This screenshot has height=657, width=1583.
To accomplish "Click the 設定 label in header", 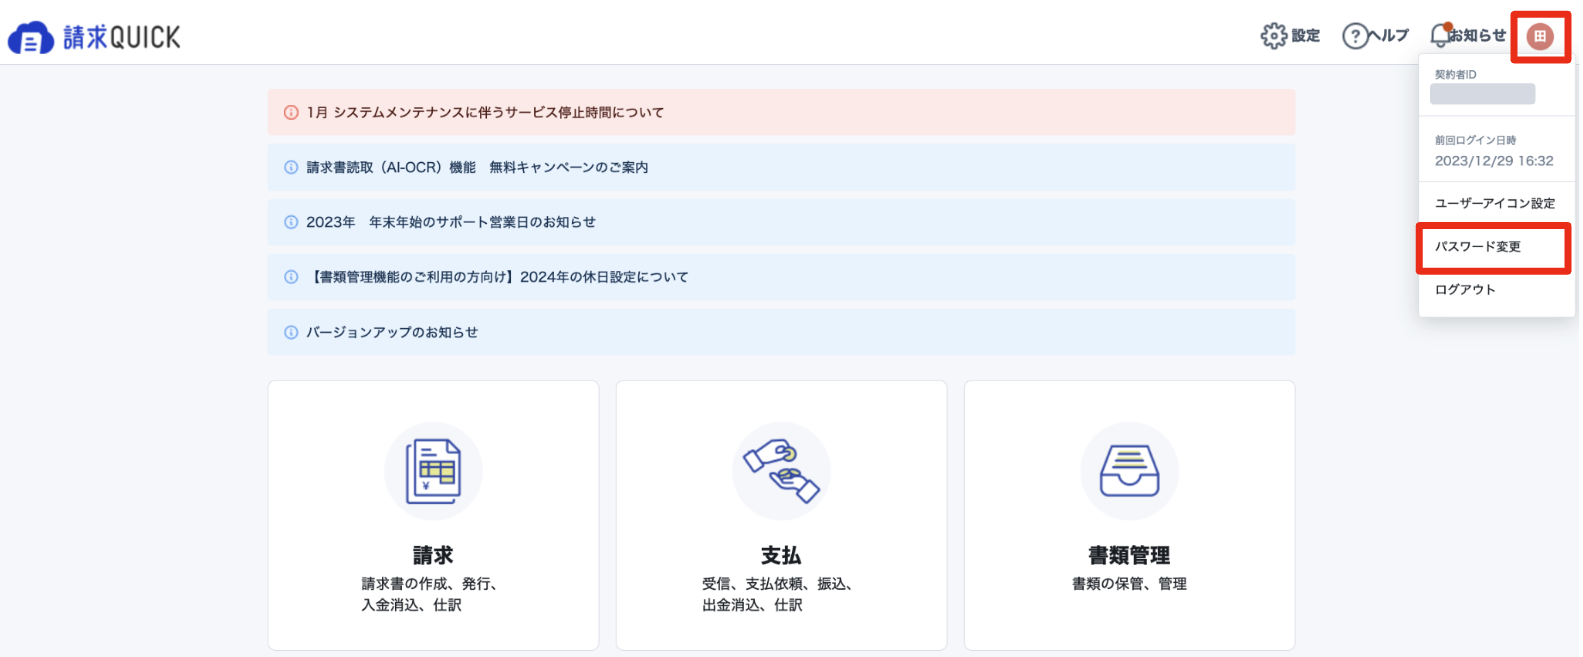I will point(1306,36).
